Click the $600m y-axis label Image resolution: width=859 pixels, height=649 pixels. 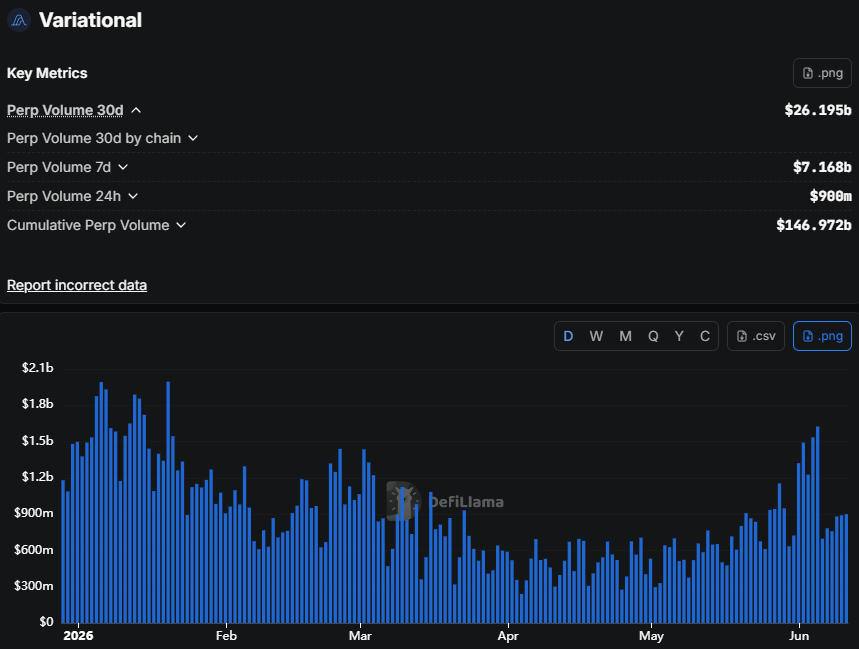pos(33,549)
